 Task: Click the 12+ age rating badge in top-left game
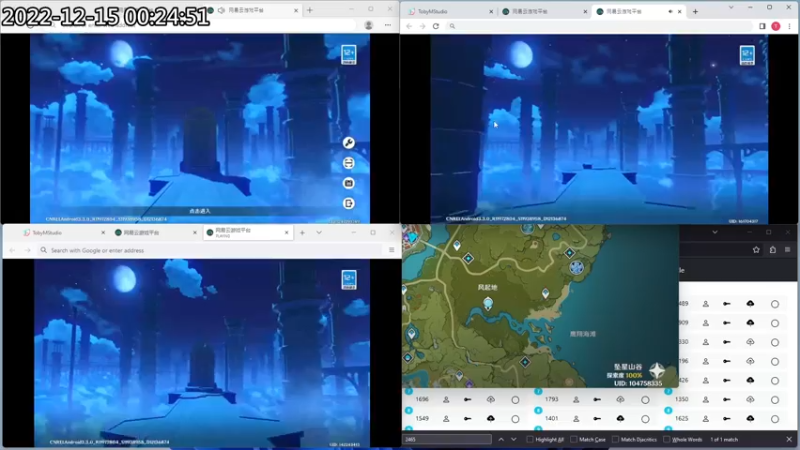point(349,55)
